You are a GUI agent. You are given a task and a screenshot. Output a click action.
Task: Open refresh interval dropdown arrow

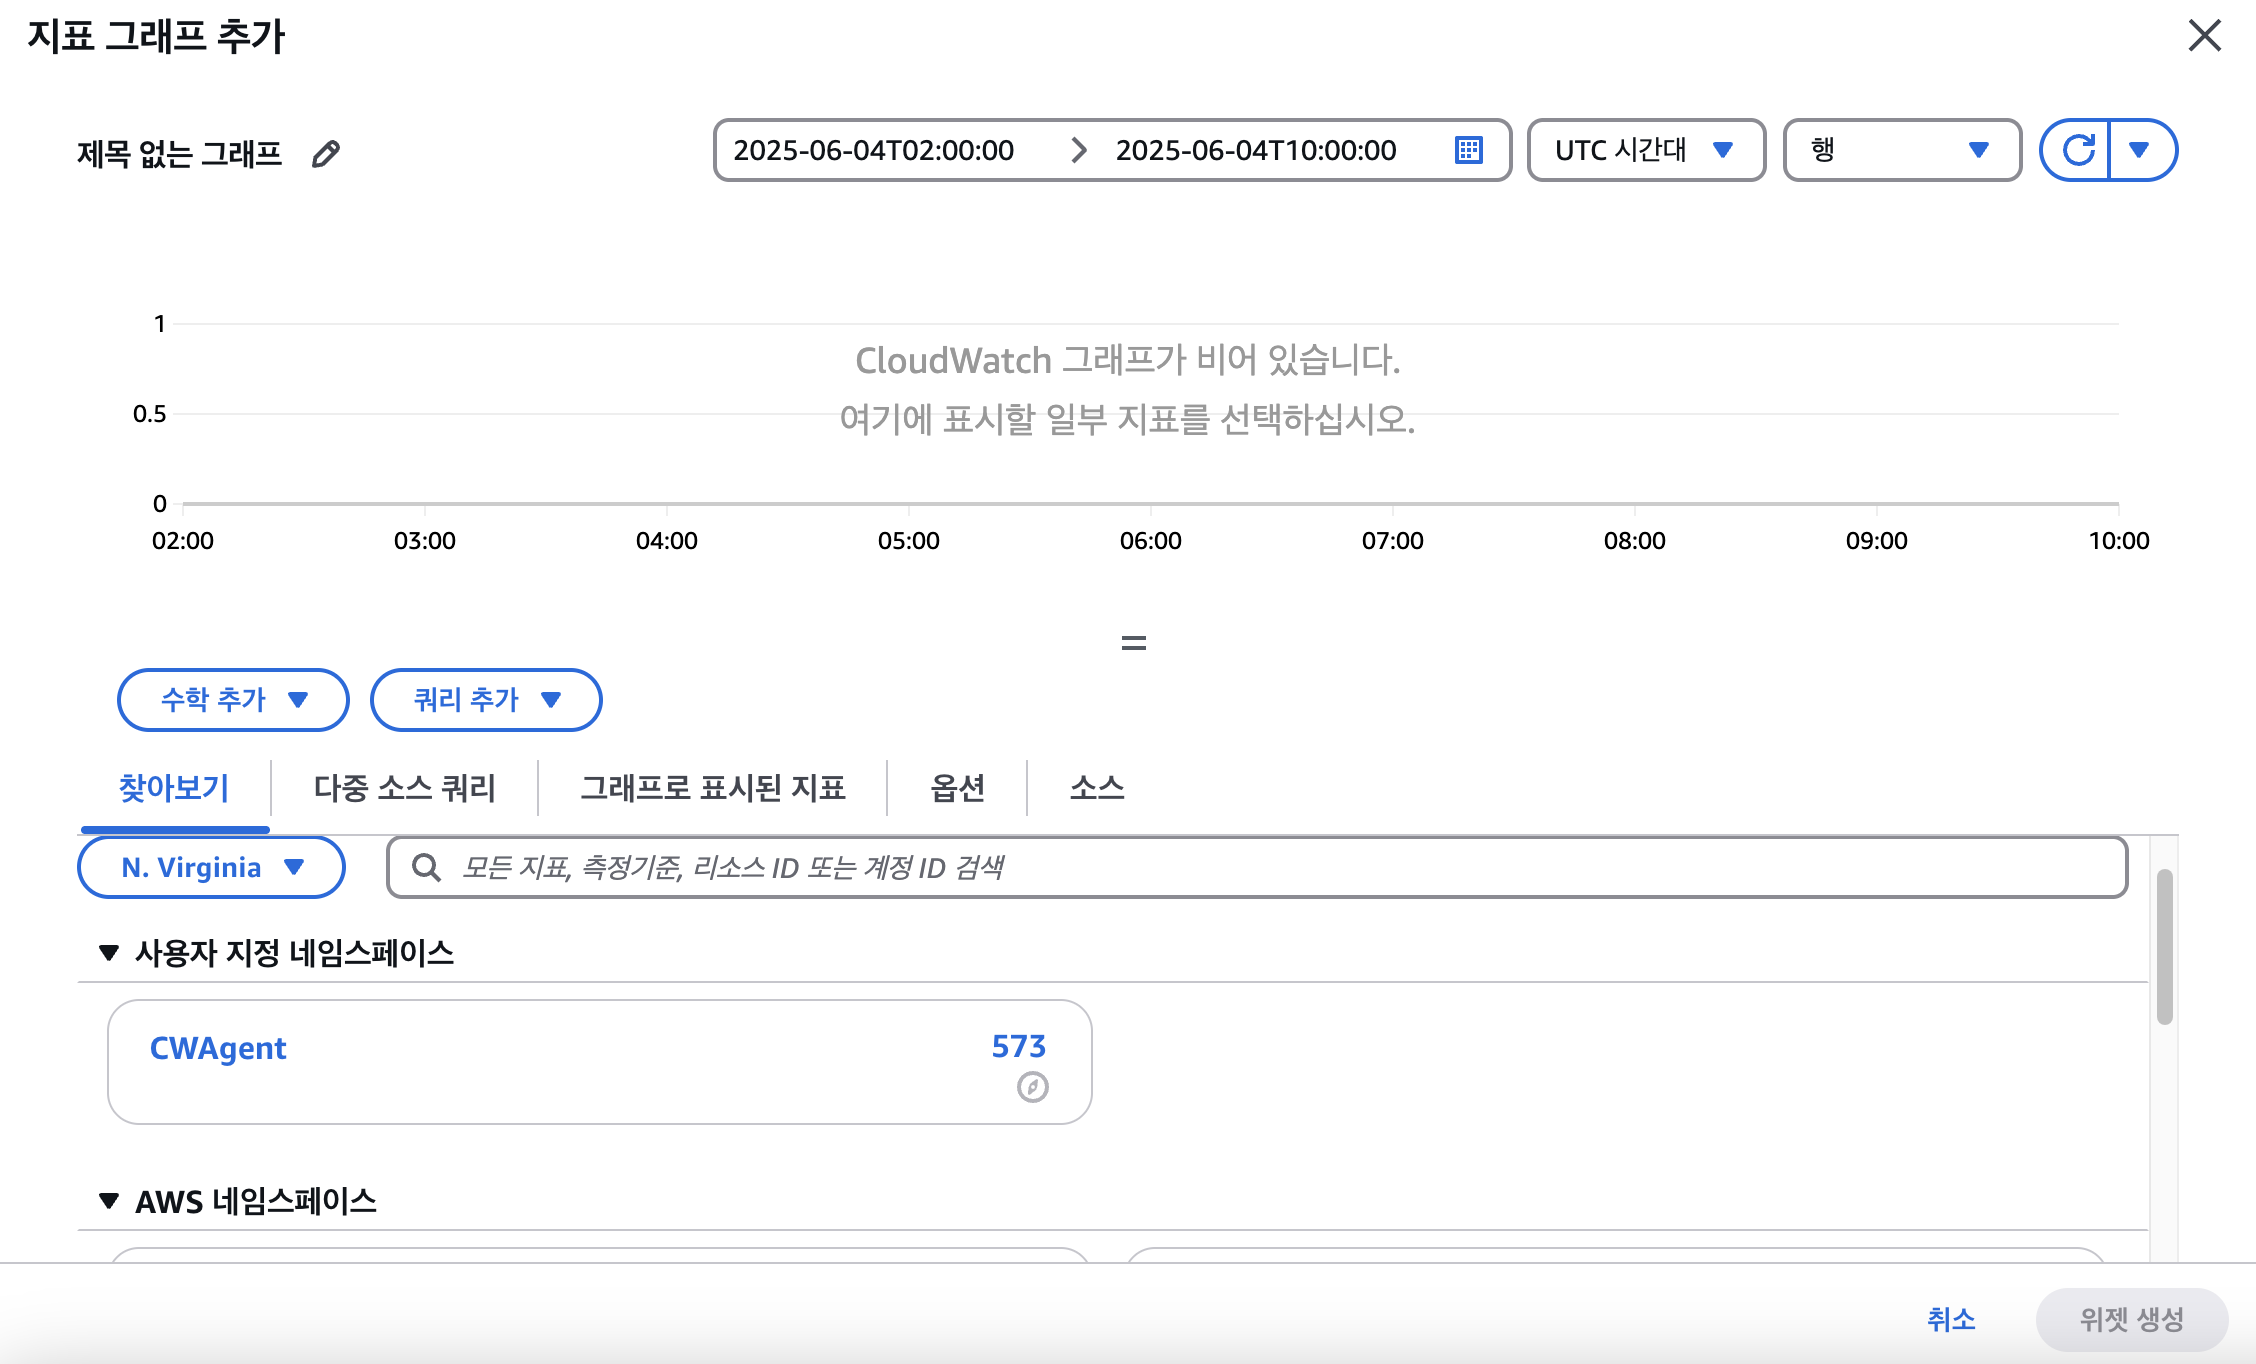(2140, 150)
